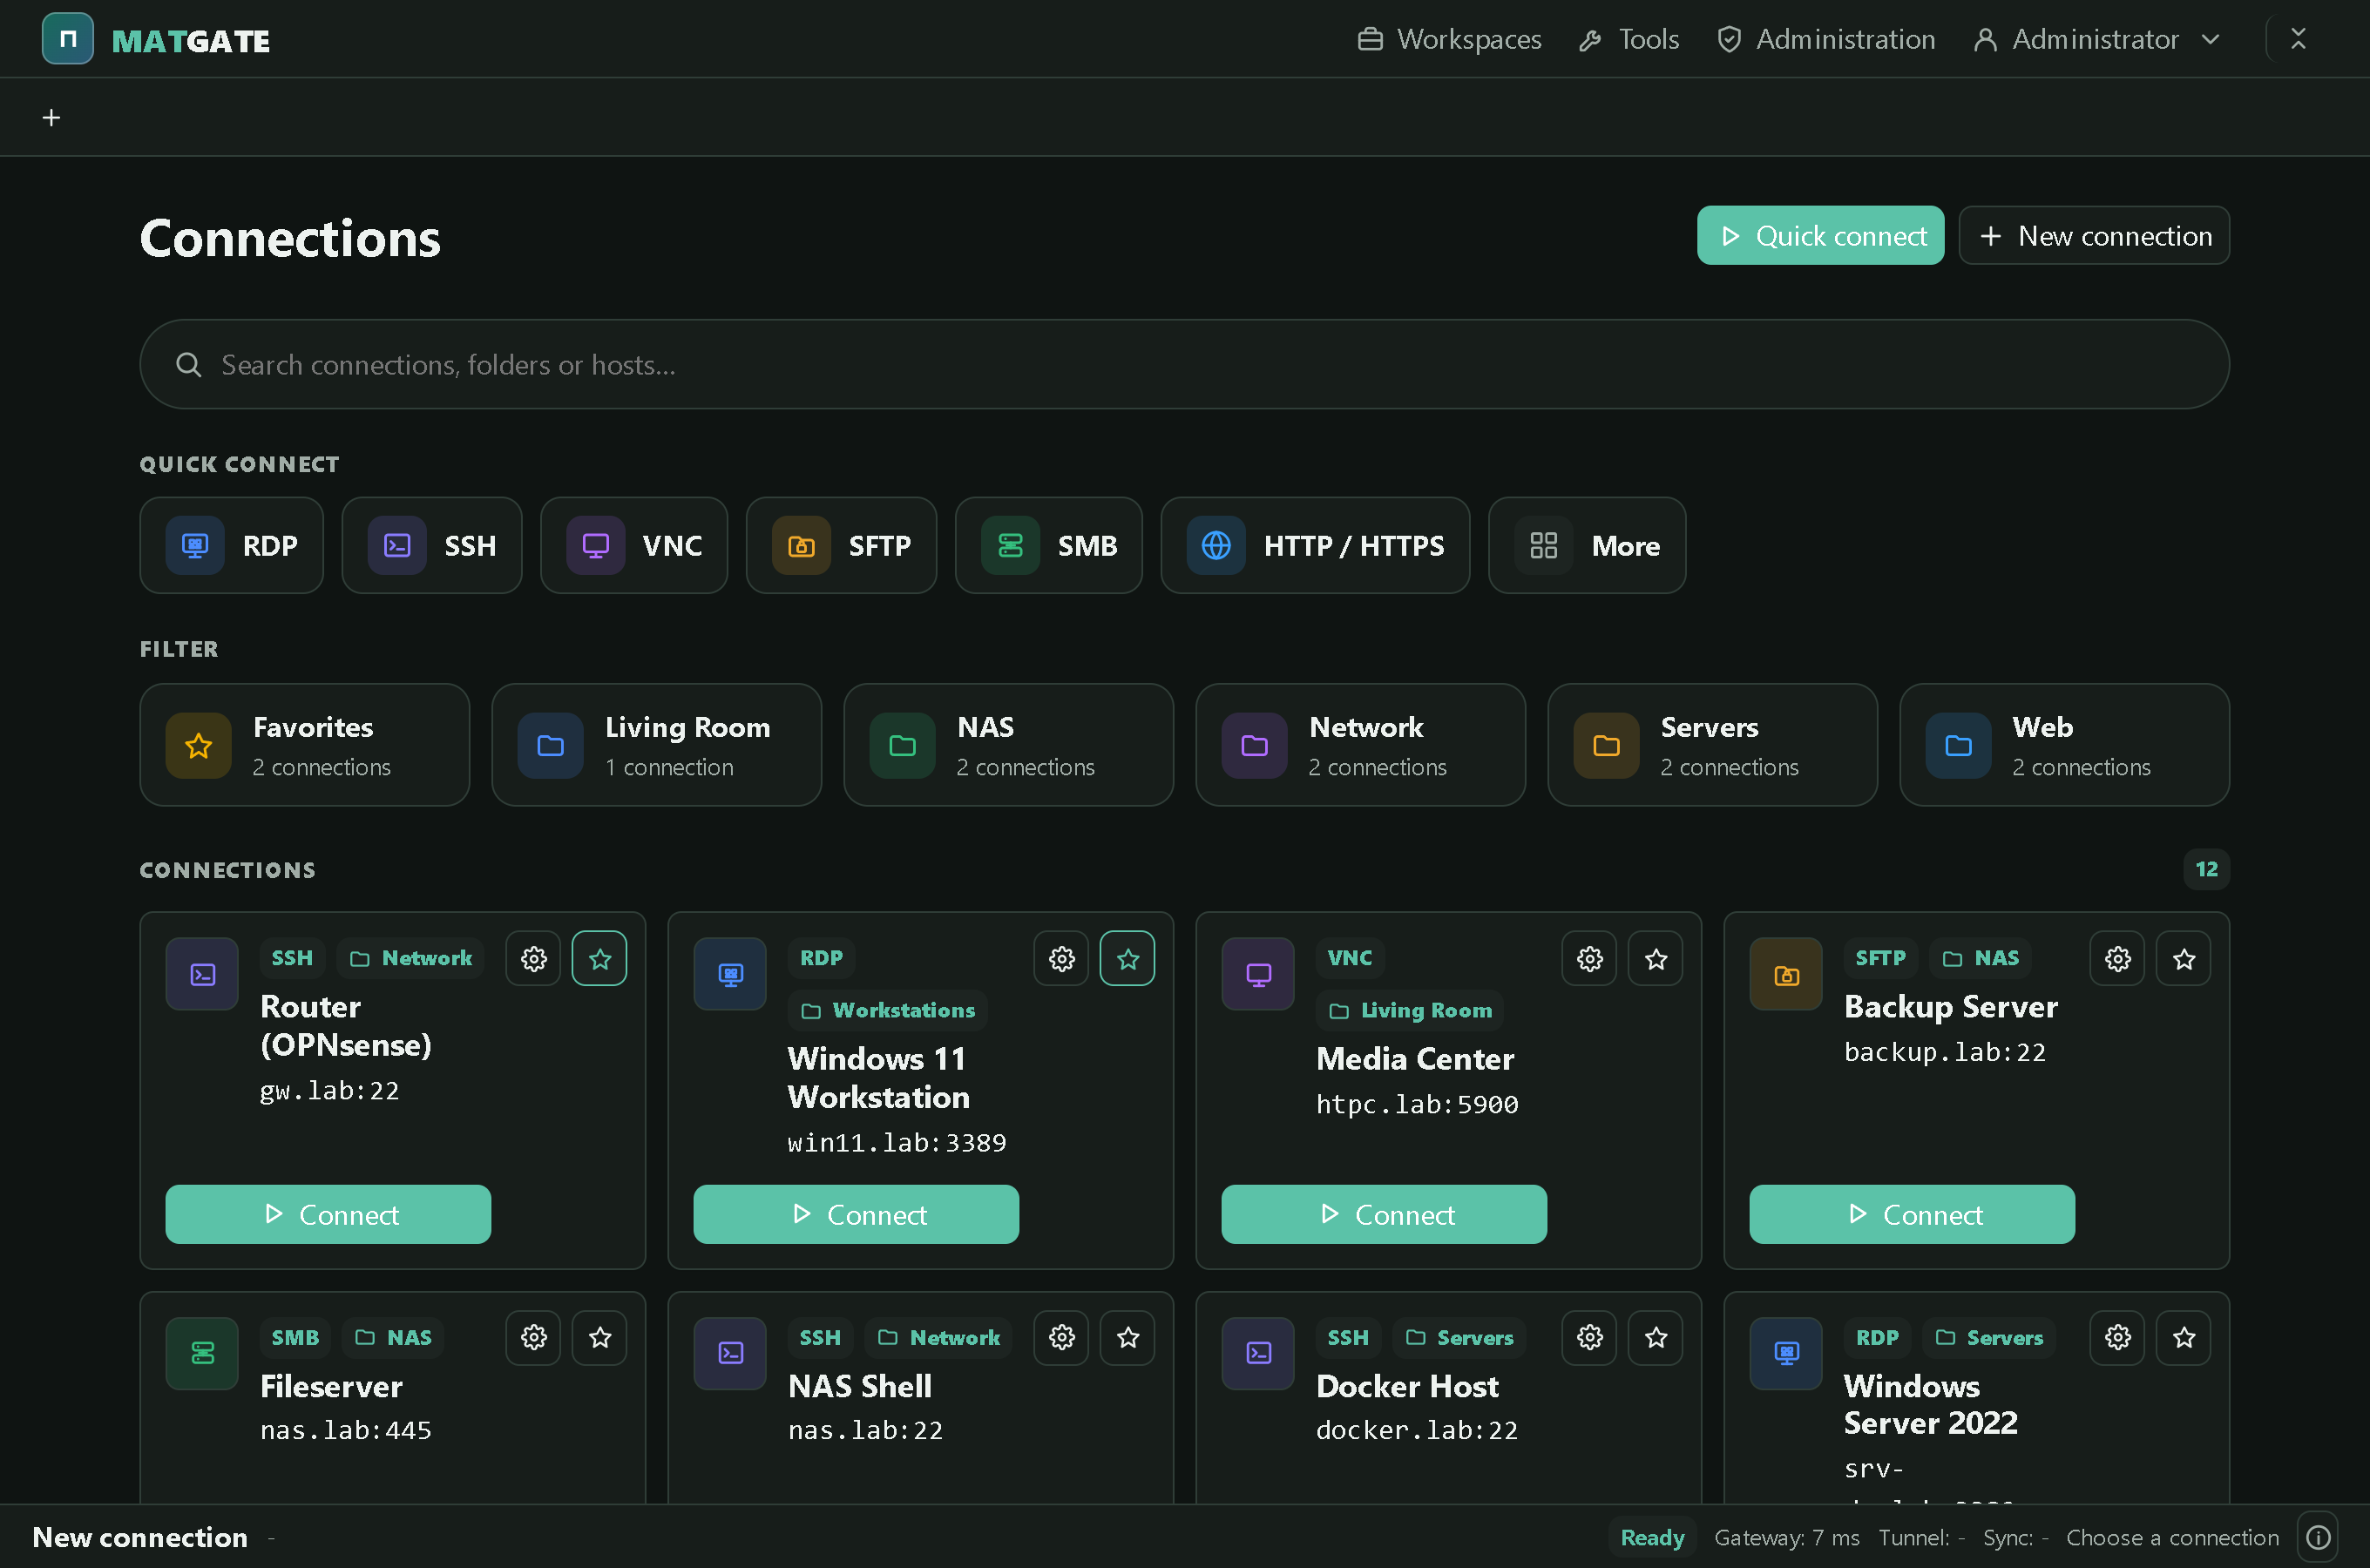Filter by Living Room folder
The image size is (2370, 1568).
tap(656, 745)
